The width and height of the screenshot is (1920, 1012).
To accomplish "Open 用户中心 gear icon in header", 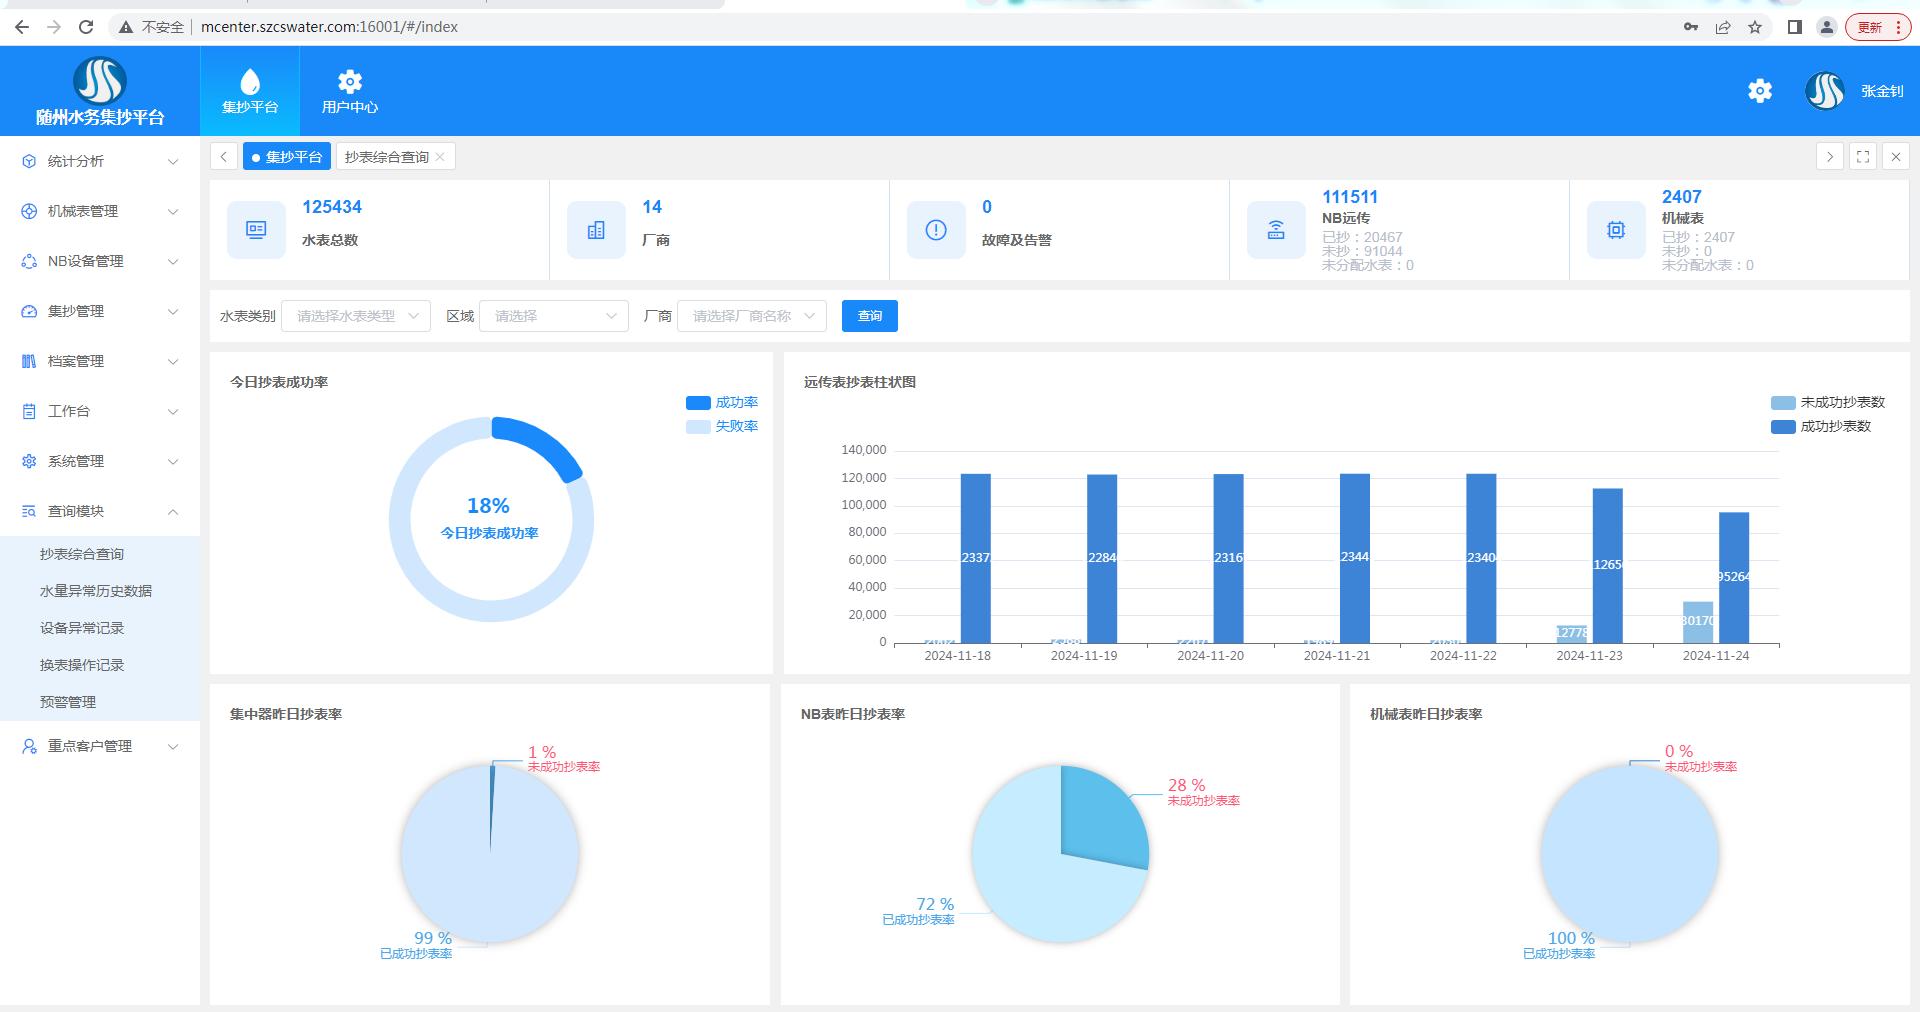I will pos(349,81).
